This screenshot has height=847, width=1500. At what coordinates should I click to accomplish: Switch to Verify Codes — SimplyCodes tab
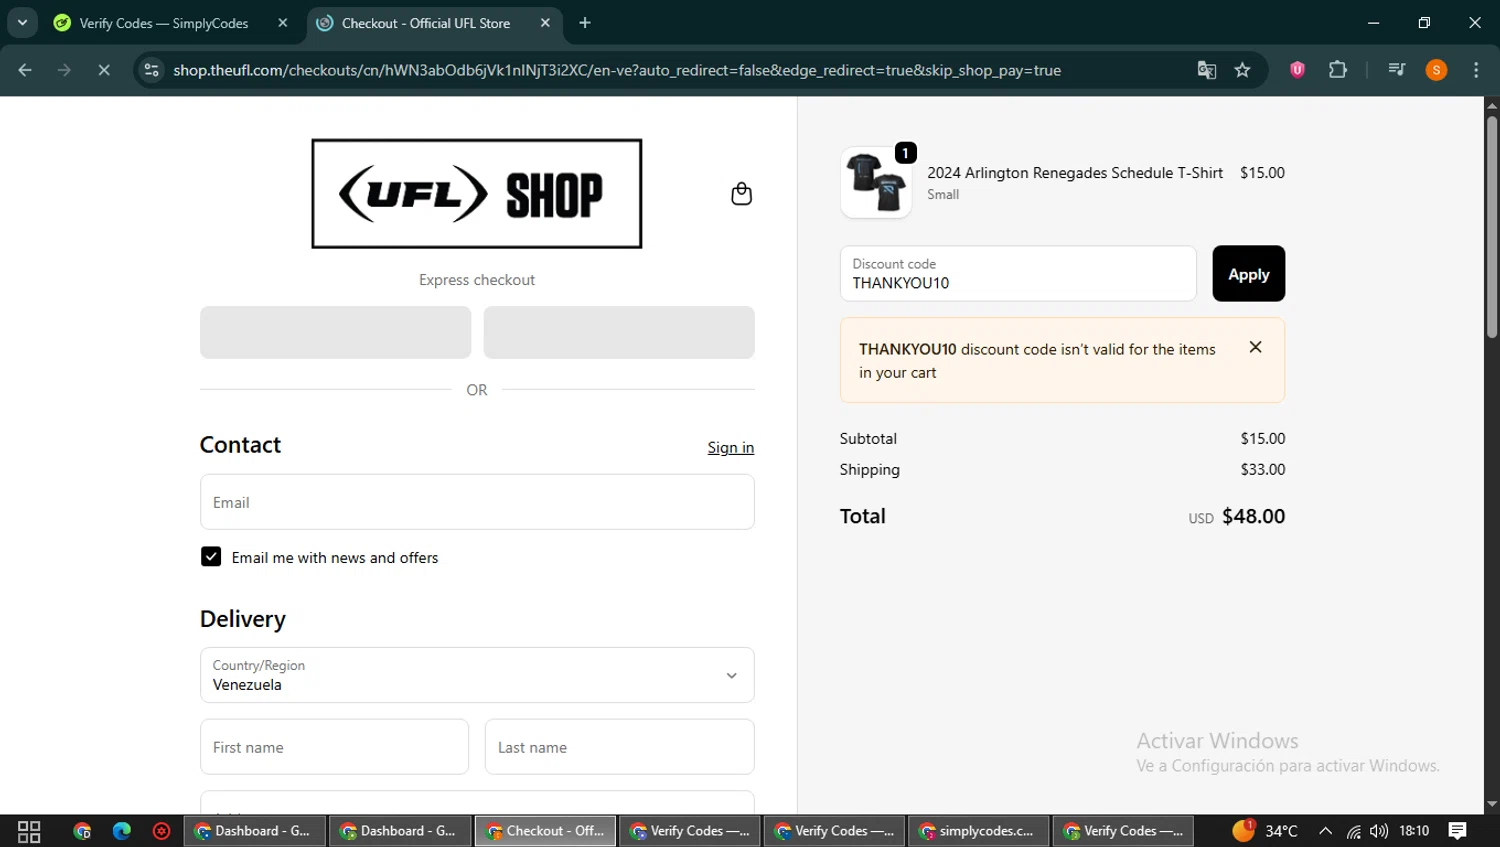point(163,23)
